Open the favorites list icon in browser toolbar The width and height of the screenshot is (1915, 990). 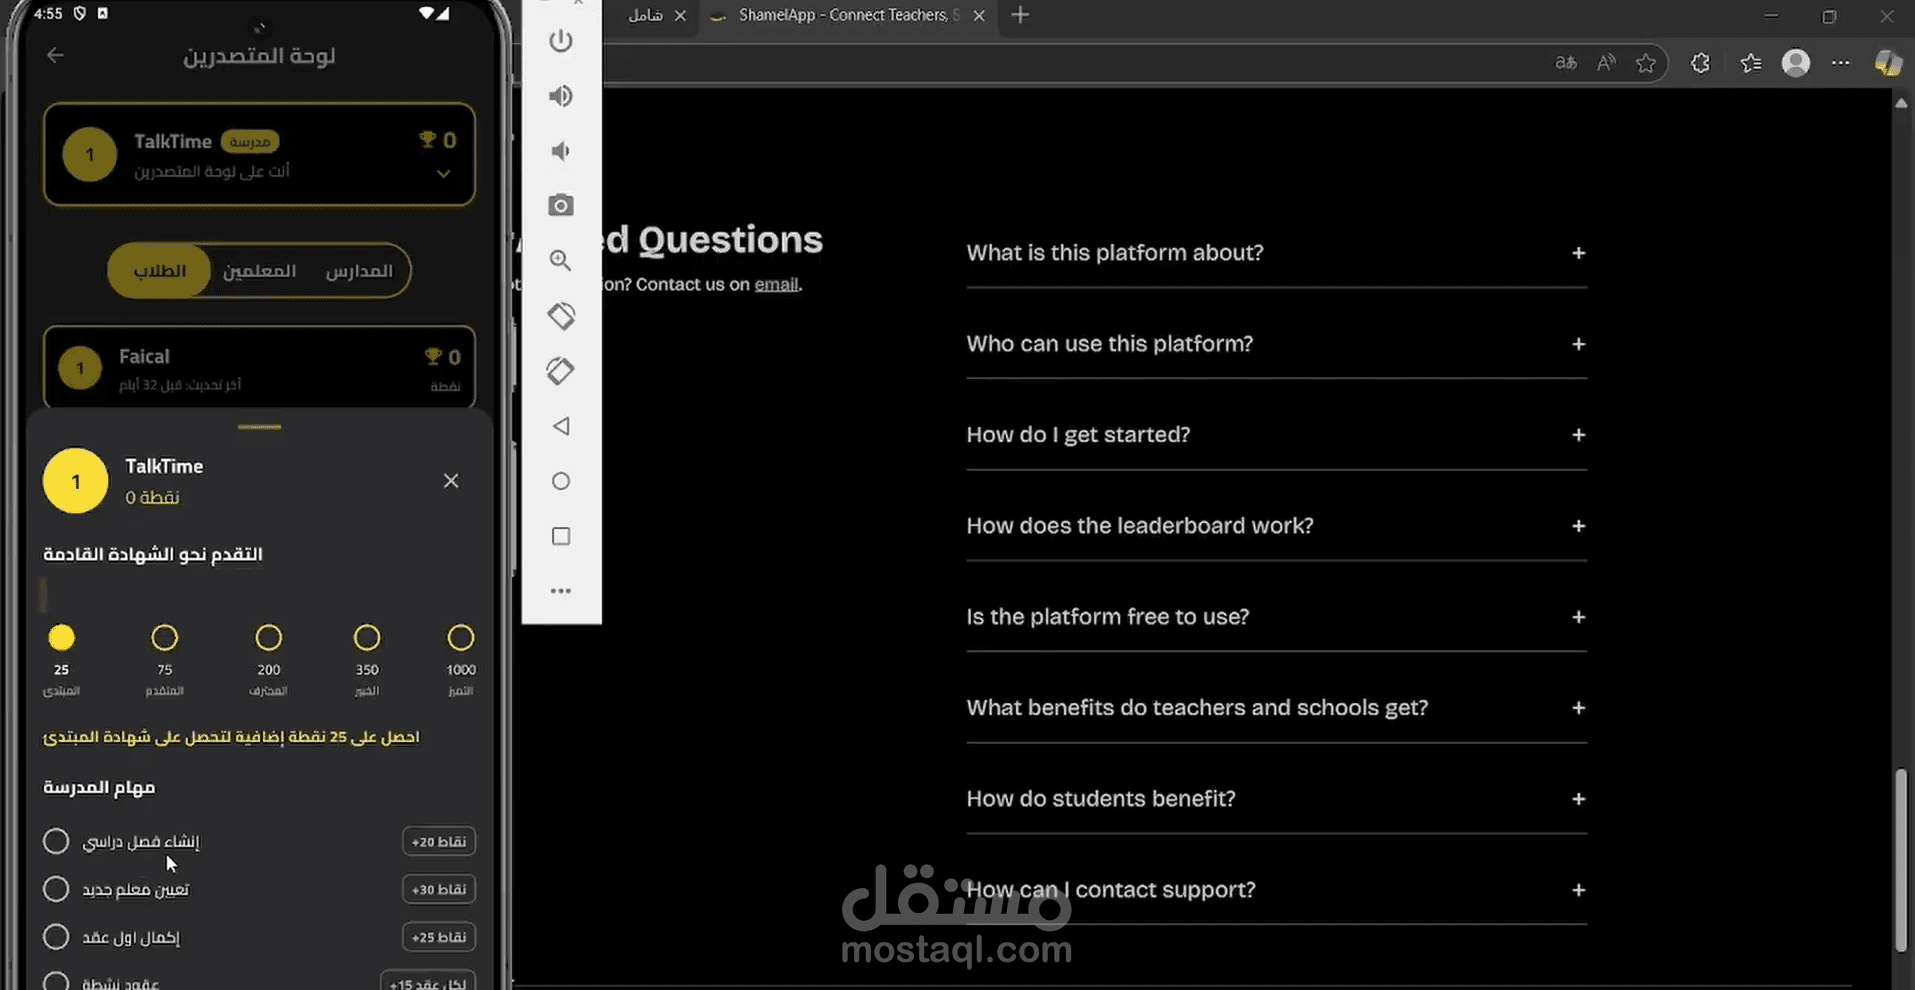[x=1750, y=63]
